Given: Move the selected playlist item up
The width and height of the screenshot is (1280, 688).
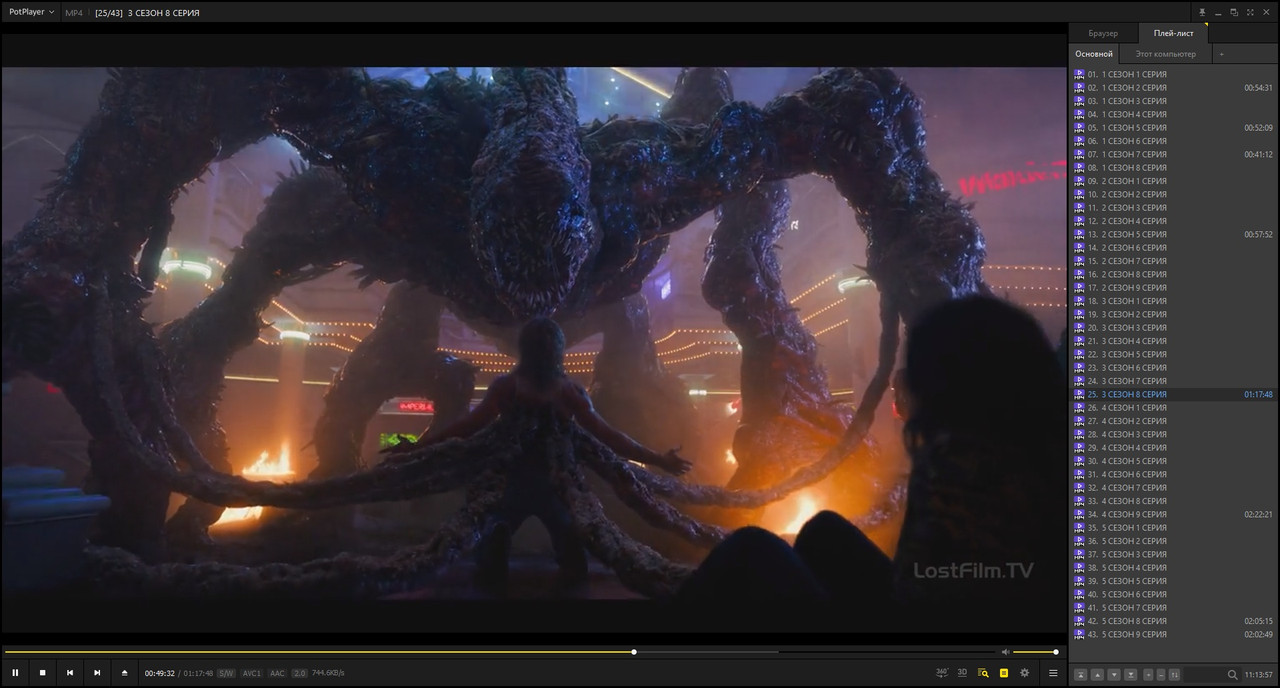Looking at the screenshot, I should [1097, 675].
